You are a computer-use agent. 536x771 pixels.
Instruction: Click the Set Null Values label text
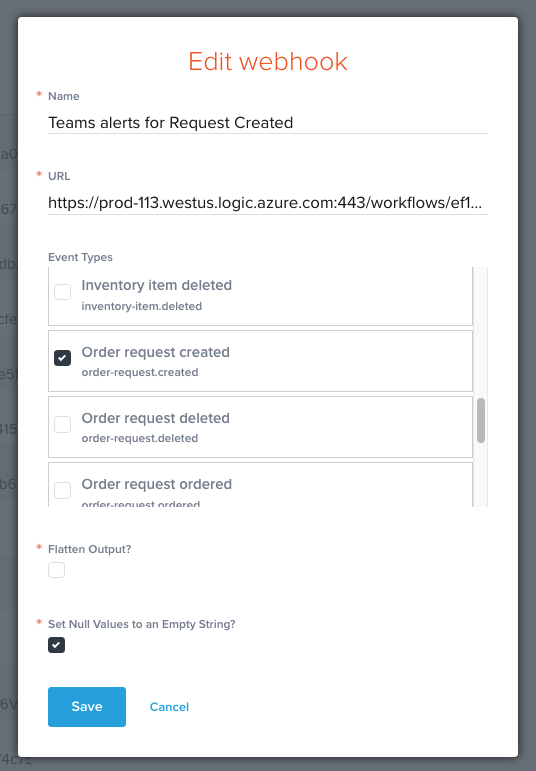[142, 624]
